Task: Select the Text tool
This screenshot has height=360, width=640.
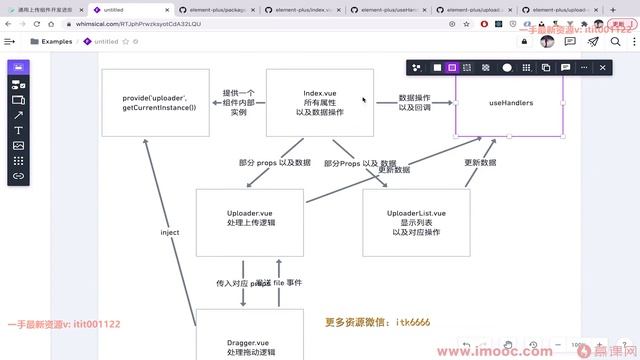Action: pos(18,130)
